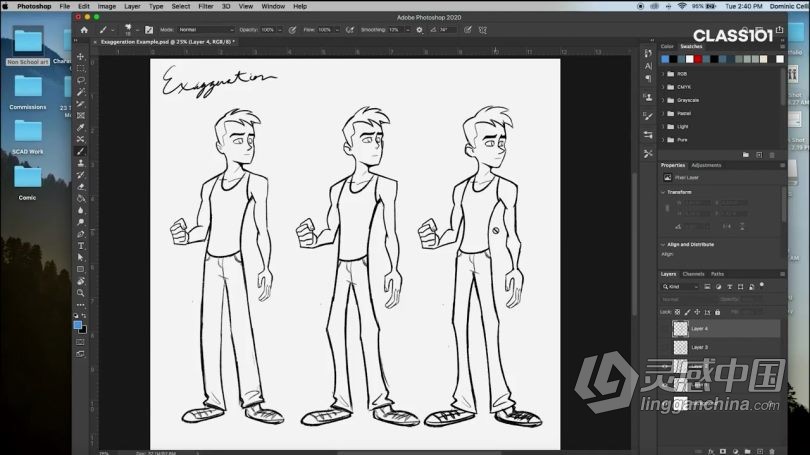Switch to the Channels tab
810x455 pixels.
point(693,274)
